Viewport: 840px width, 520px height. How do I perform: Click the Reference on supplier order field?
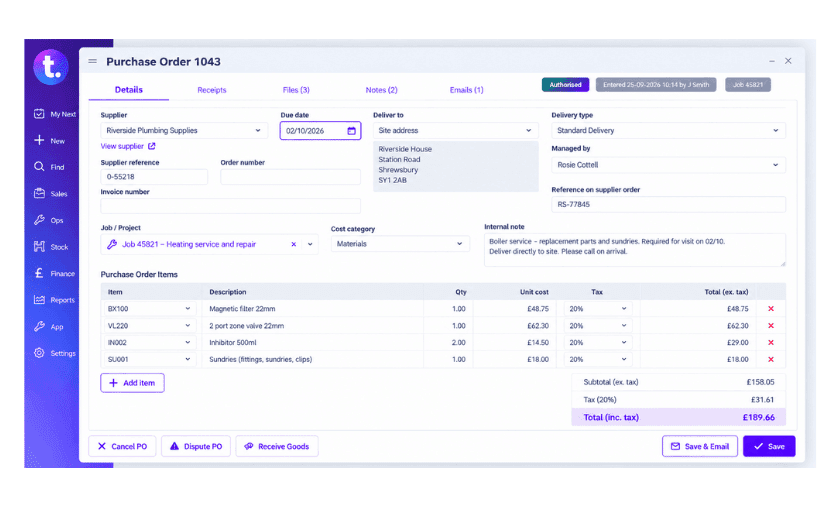[x=668, y=205]
